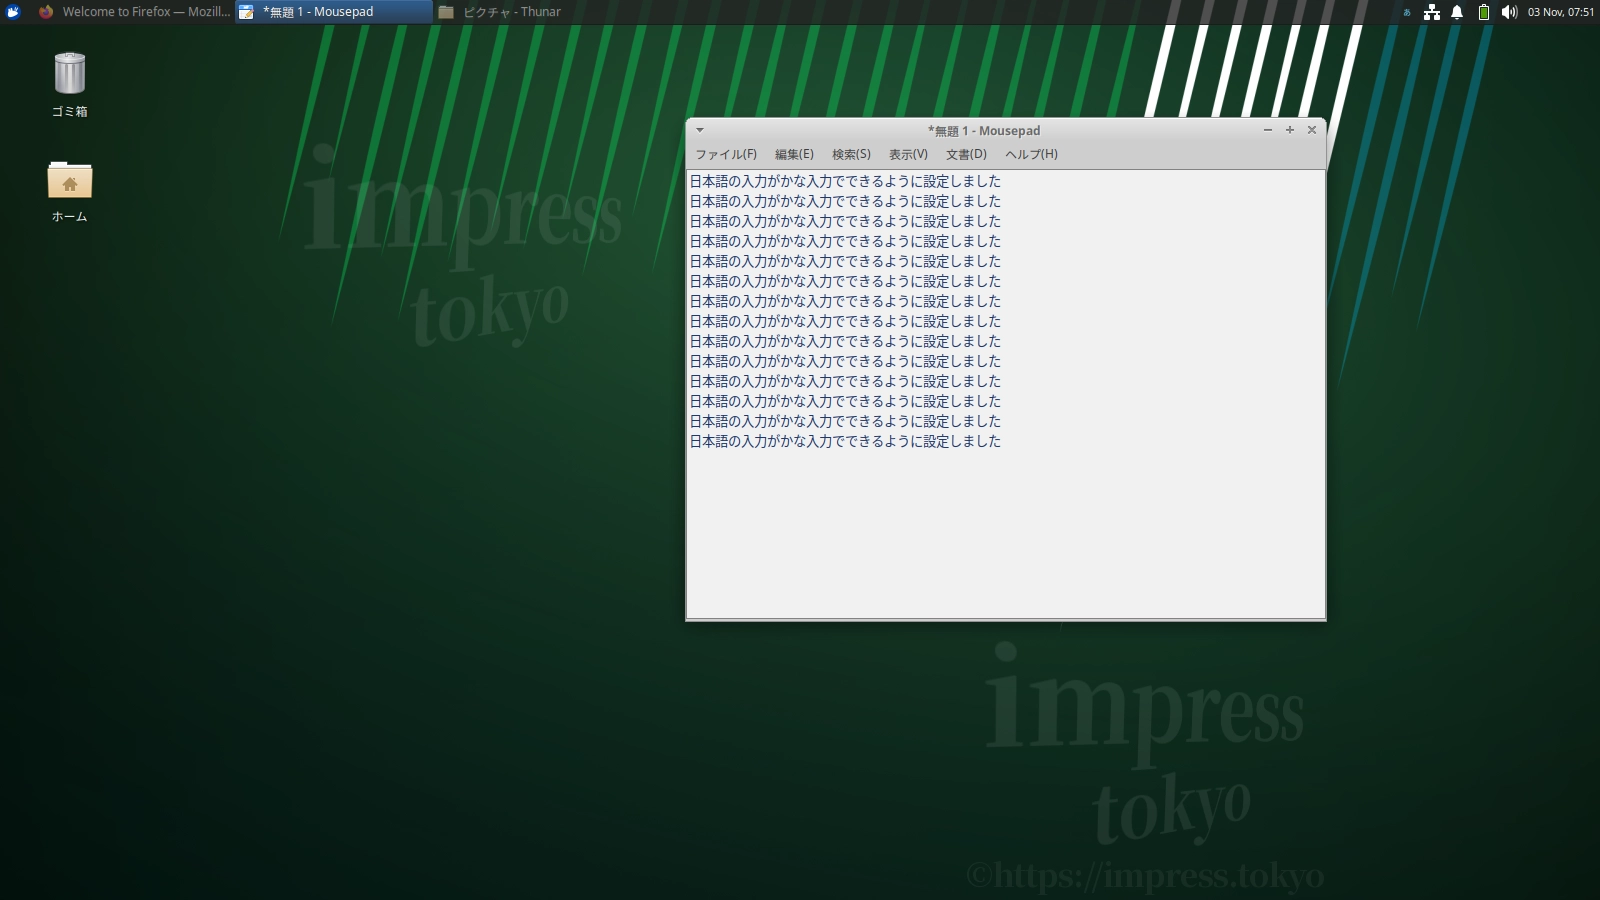Close the Mousepad window
The image size is (1600, 900).
point(1312,130)
